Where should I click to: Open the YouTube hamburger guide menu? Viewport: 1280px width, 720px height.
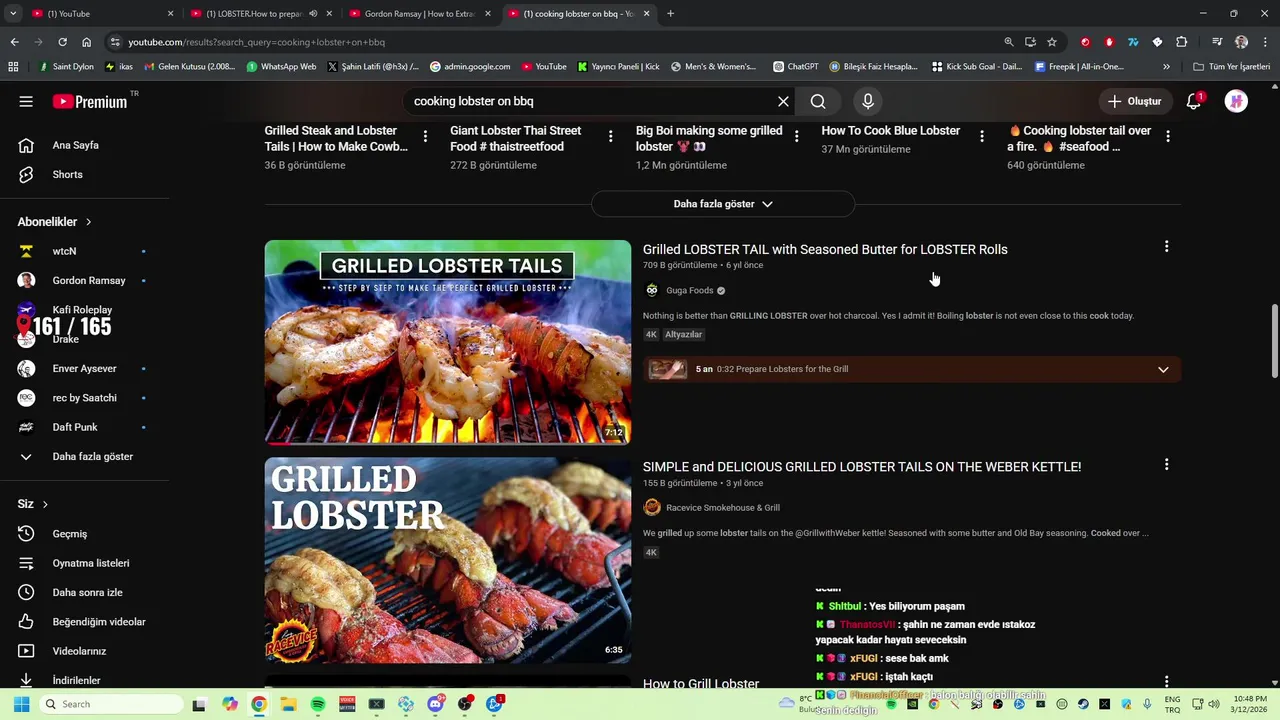pyautogui.click(x=26, y=101)
